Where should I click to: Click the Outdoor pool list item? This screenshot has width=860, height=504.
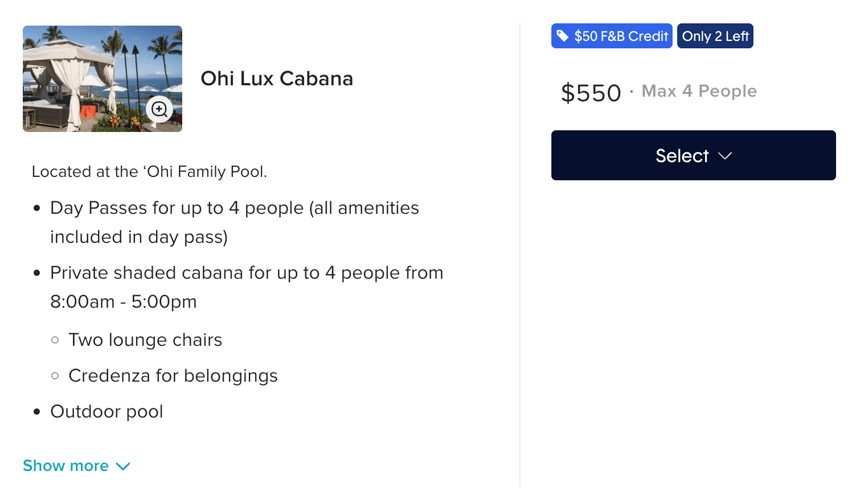[x=106, y=411]
